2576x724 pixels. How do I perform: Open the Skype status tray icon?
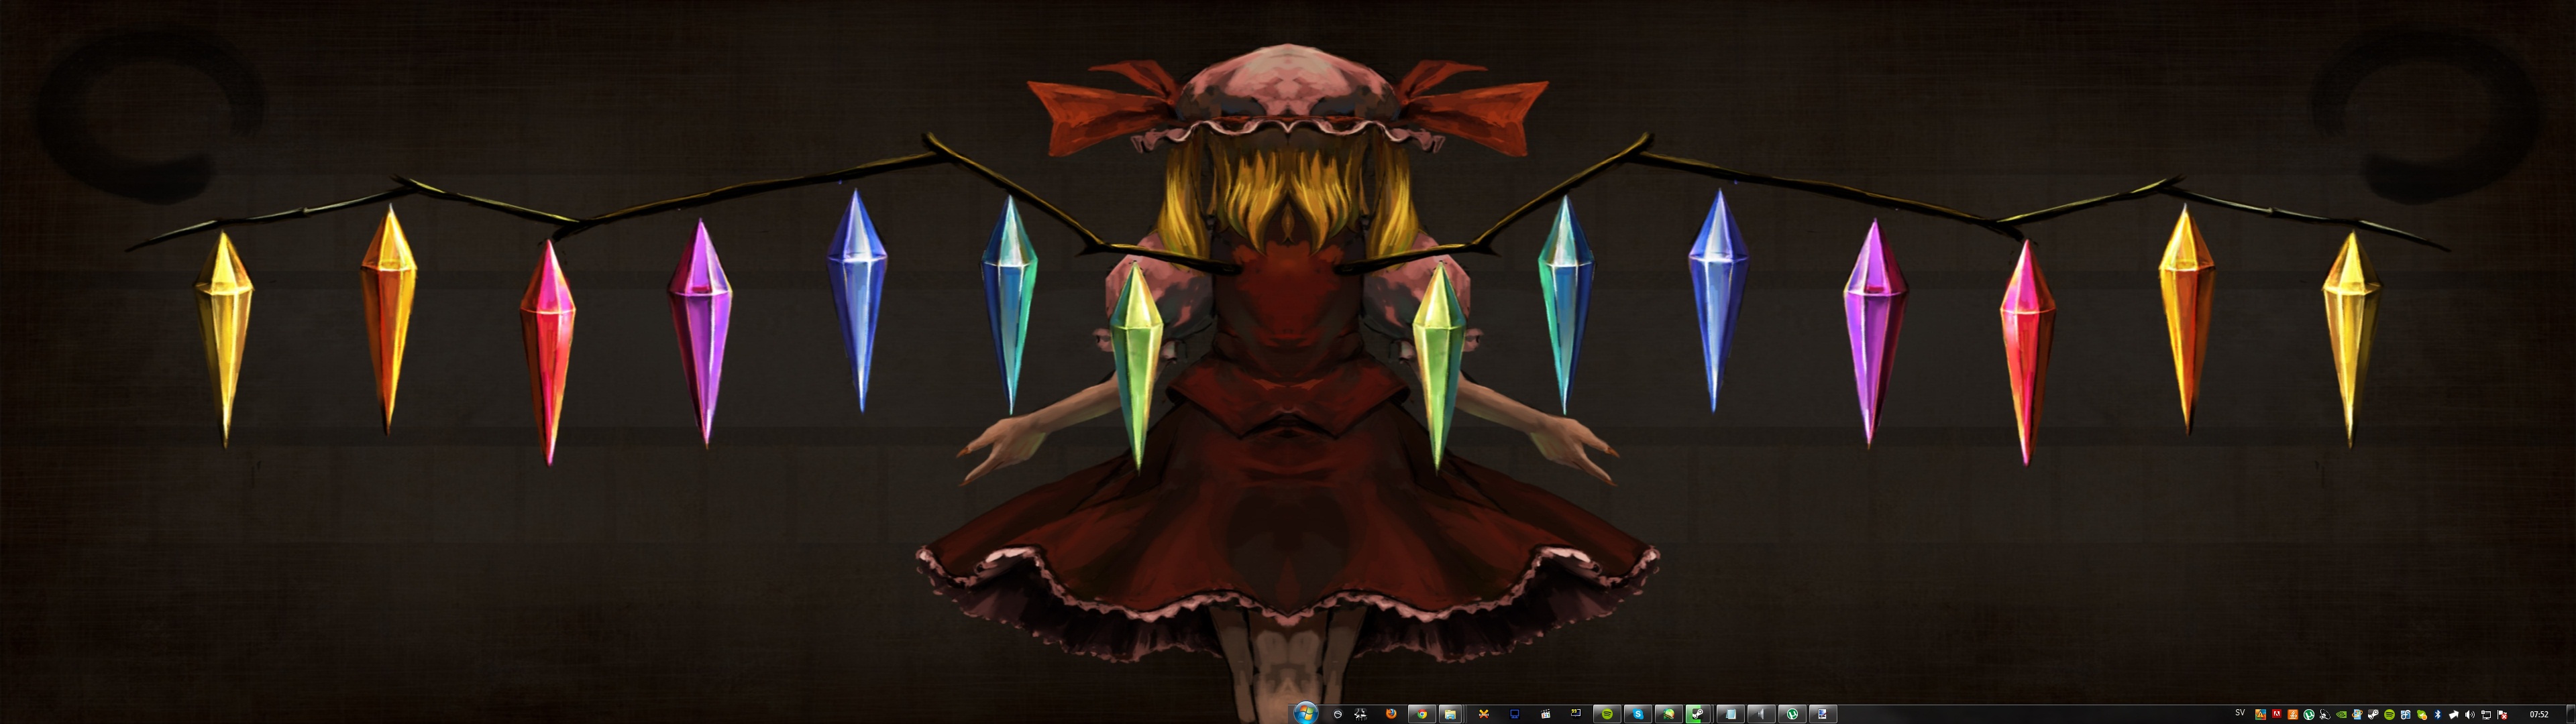(x=2422, y=715)
